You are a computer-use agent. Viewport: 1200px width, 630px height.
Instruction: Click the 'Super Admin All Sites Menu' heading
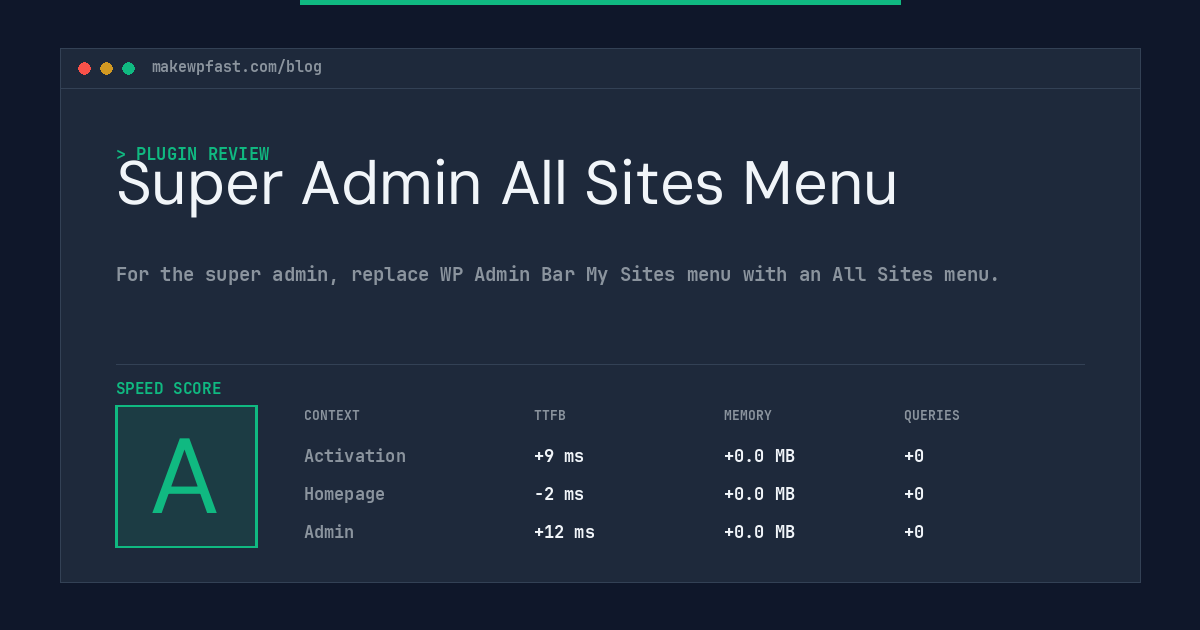(507, 184)
